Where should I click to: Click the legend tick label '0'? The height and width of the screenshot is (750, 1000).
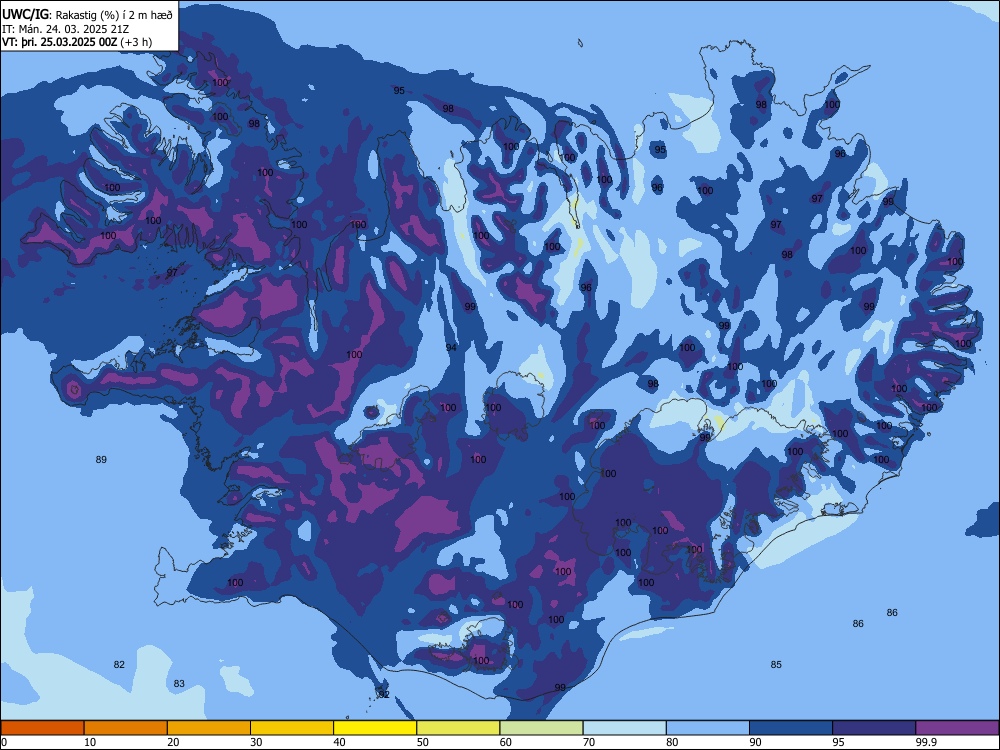click(4, 742)
